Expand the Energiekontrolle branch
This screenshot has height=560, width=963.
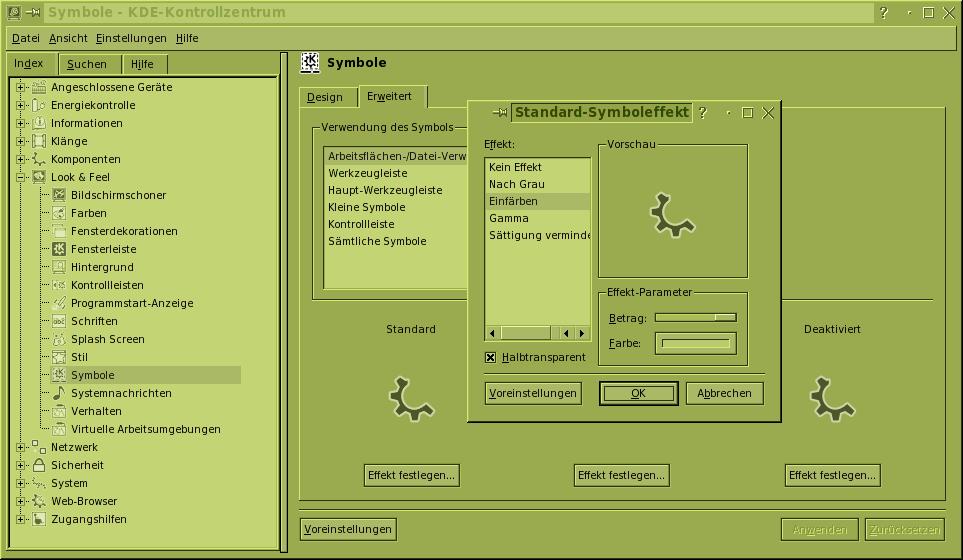pos(20,105)
